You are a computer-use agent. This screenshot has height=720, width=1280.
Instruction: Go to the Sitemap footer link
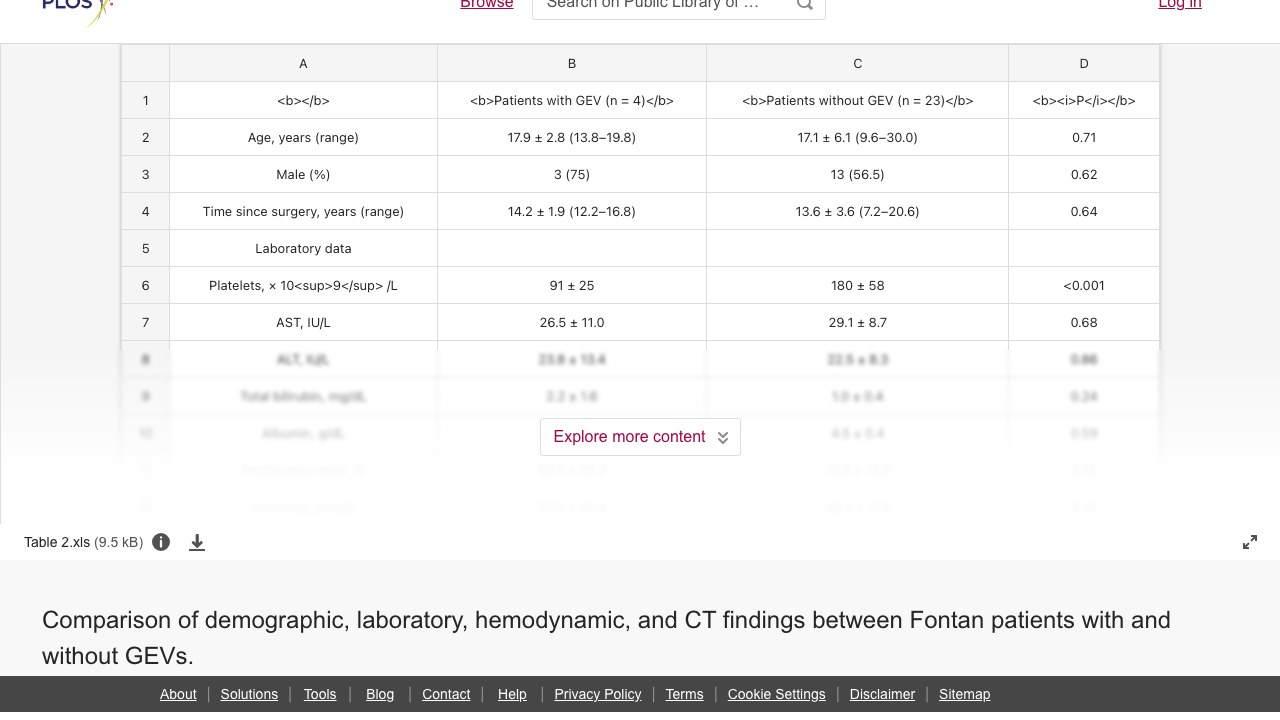tap(964, 694)
